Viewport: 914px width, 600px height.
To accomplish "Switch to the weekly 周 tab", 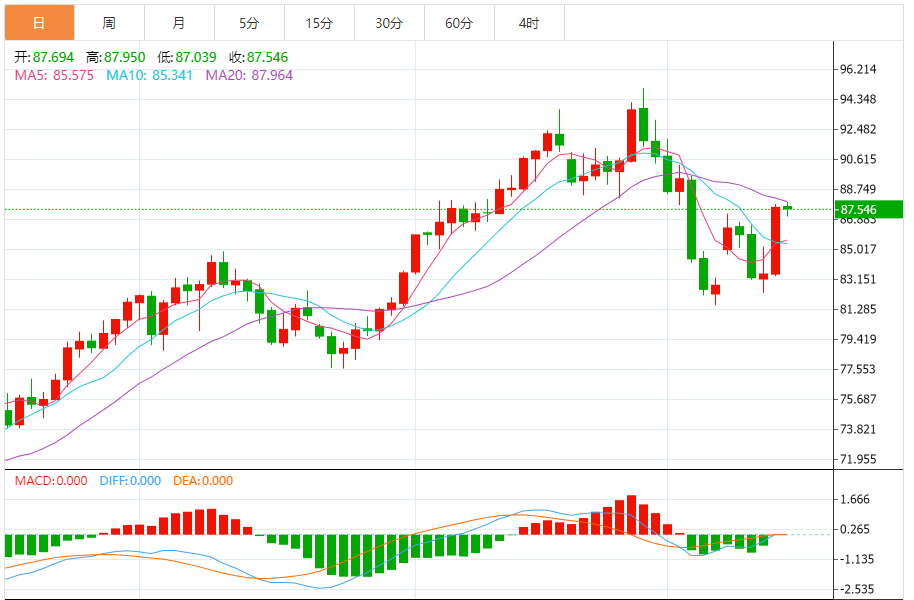I will [110, 23].
